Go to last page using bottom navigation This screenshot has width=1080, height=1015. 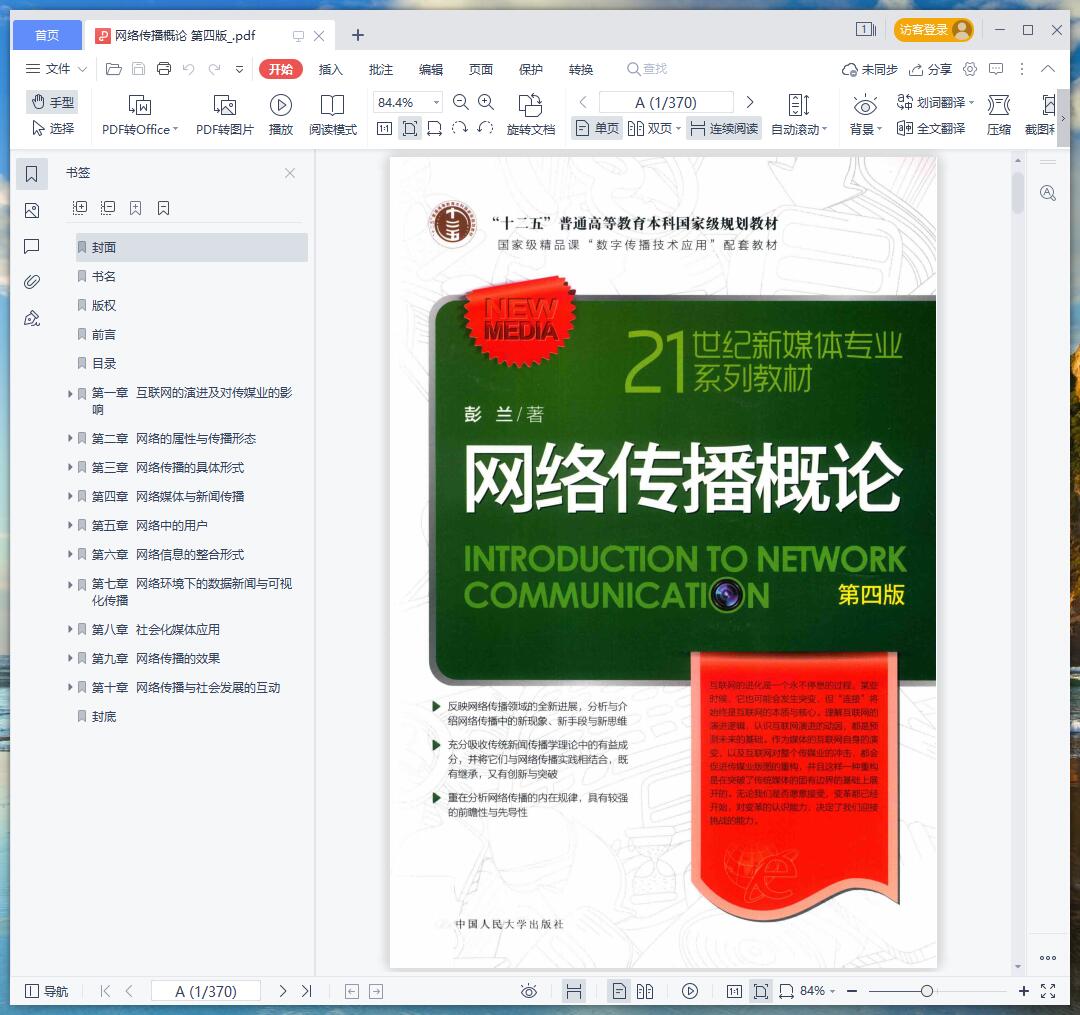click(307, 991)
